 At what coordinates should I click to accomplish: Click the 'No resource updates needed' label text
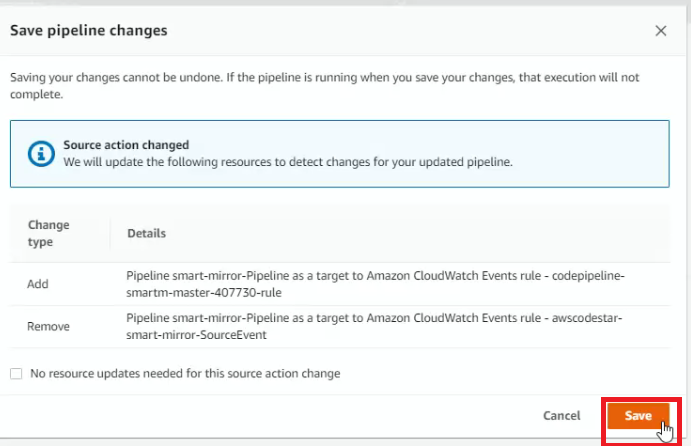coord(185,374)
